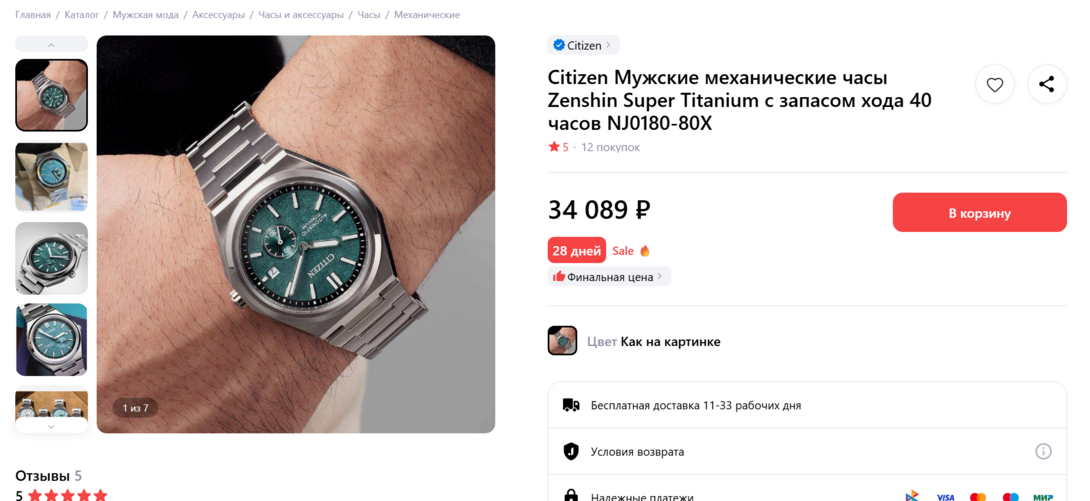Screen dimensions: 1090x501
Task: Add watch to favorites with heart icon
Action: (x=995, y=85)
